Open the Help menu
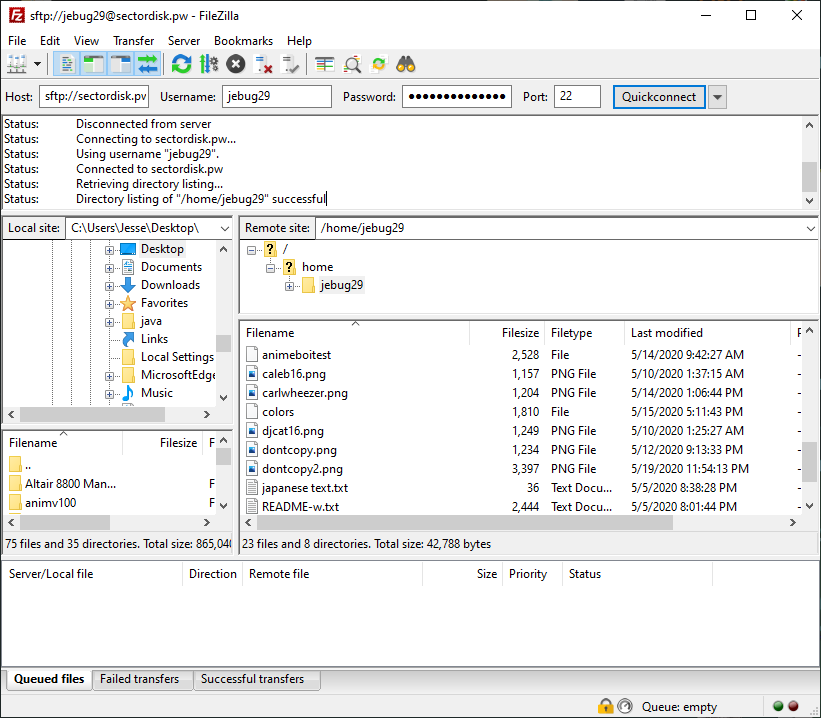 coord(299,41)
